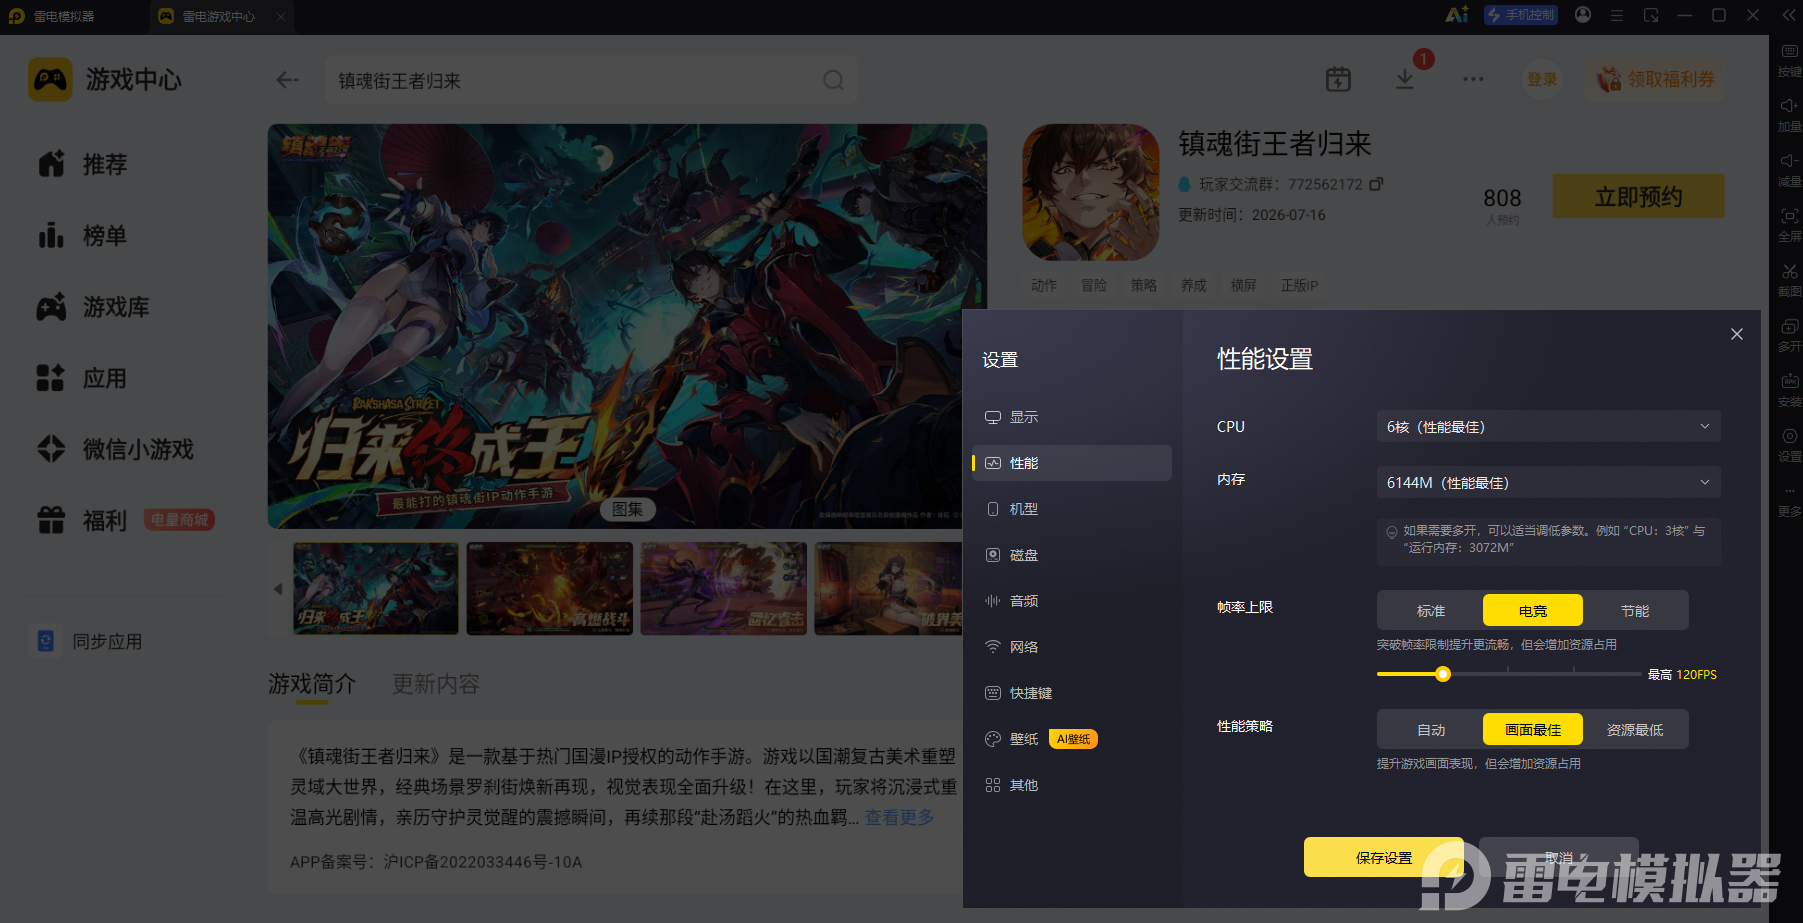The image size is (1803, 923).
Task: Click the 镇魂街王者归来 search field
Action: (591, 80)
